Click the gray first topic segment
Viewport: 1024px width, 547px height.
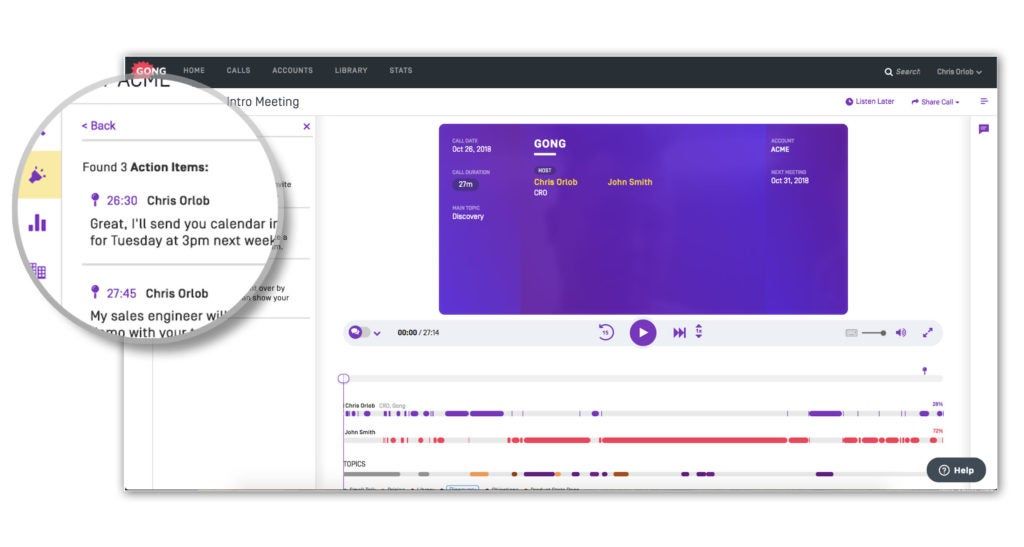372,474
